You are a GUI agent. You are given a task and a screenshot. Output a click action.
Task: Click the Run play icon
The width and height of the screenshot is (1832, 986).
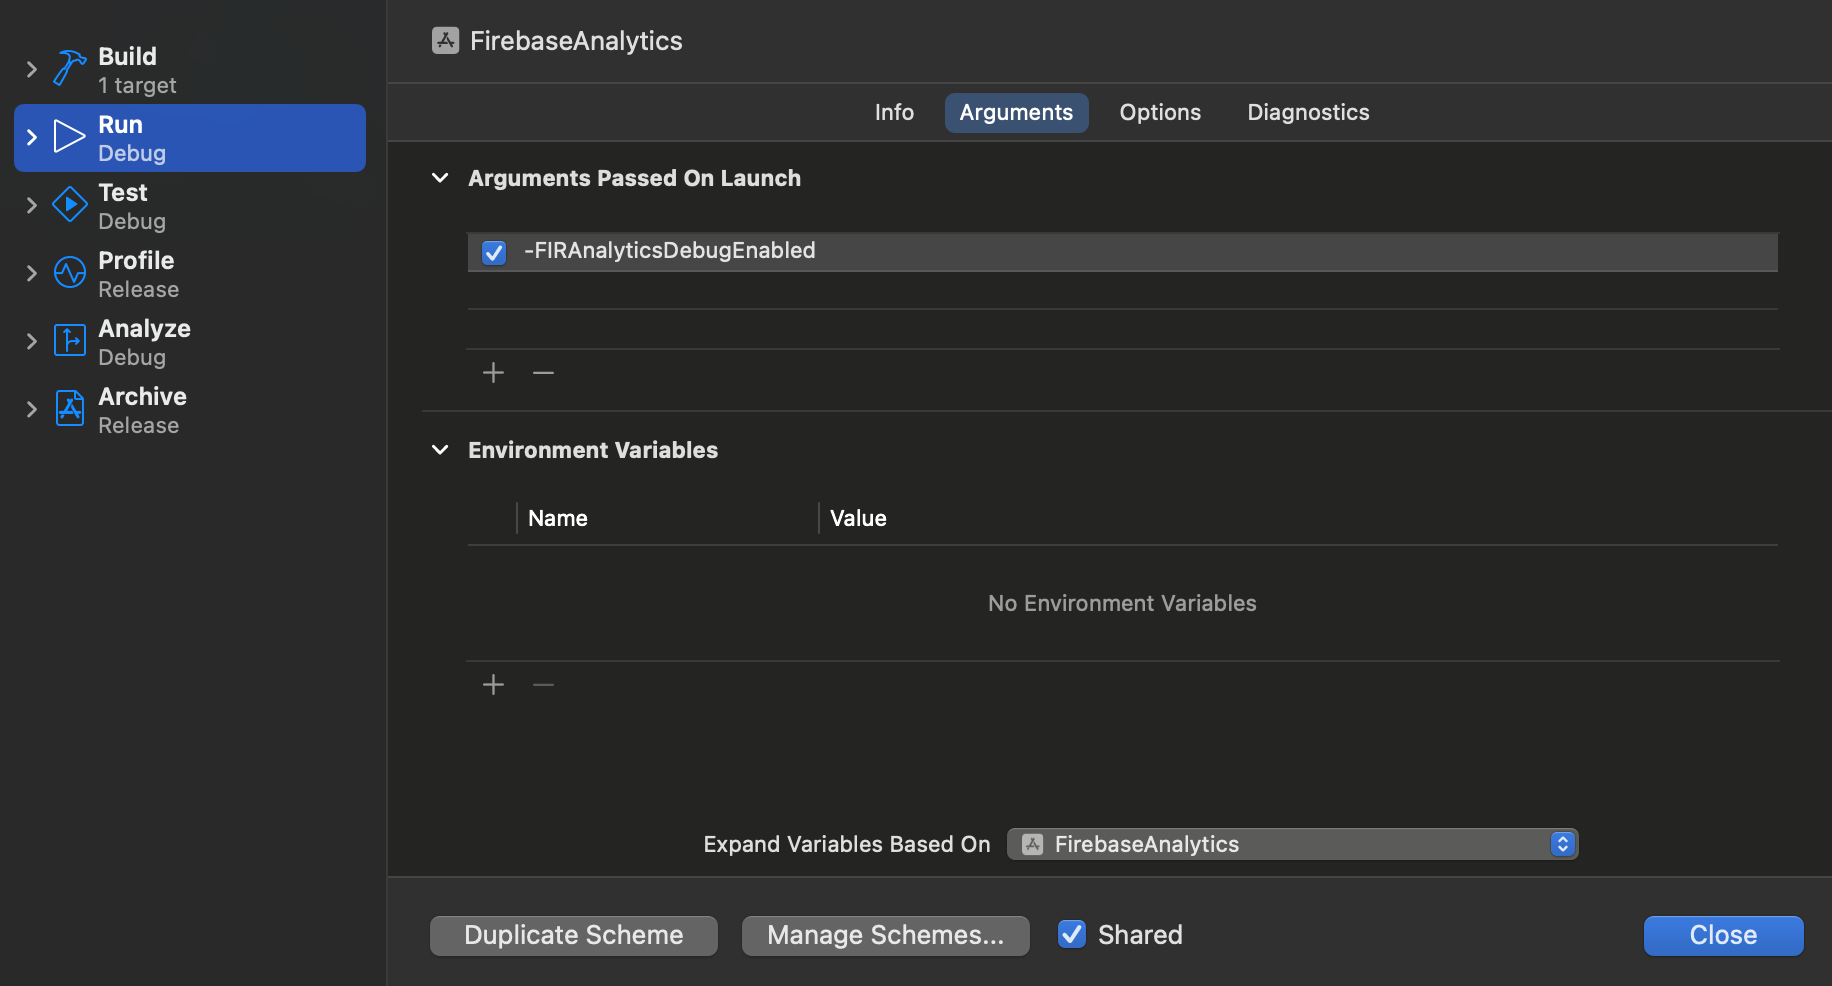(67, 135)
